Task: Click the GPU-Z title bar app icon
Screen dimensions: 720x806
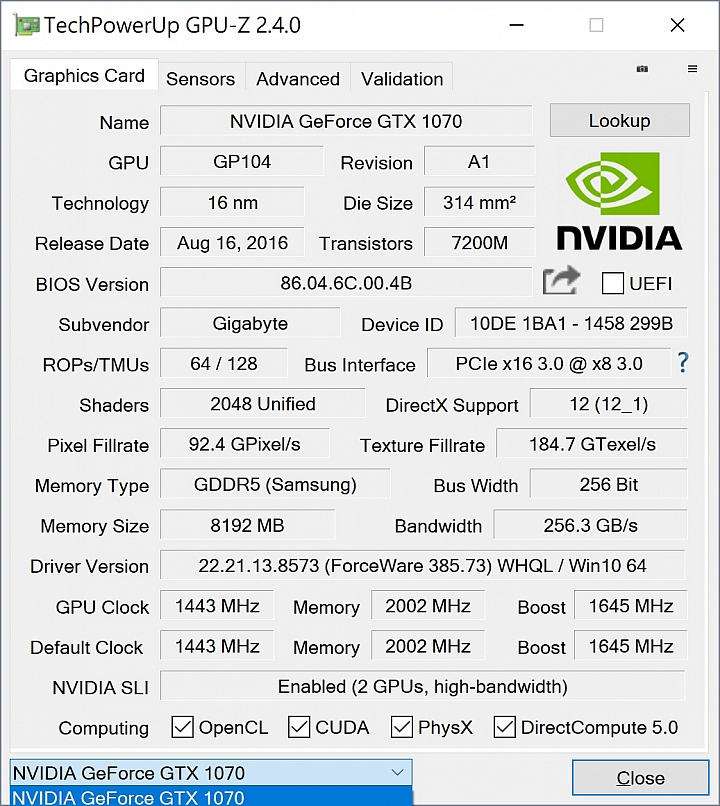Action: point(27,25)
